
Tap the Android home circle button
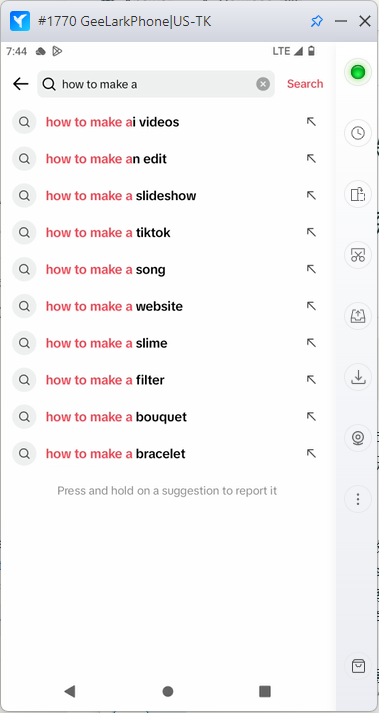pyautogui.click(x=168, y=691)
